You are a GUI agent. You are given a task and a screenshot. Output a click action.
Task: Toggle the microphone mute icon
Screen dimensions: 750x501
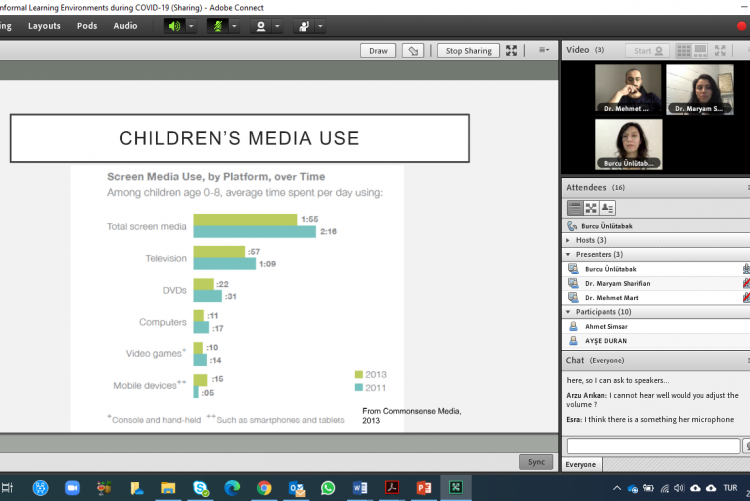tap(217, 26)
